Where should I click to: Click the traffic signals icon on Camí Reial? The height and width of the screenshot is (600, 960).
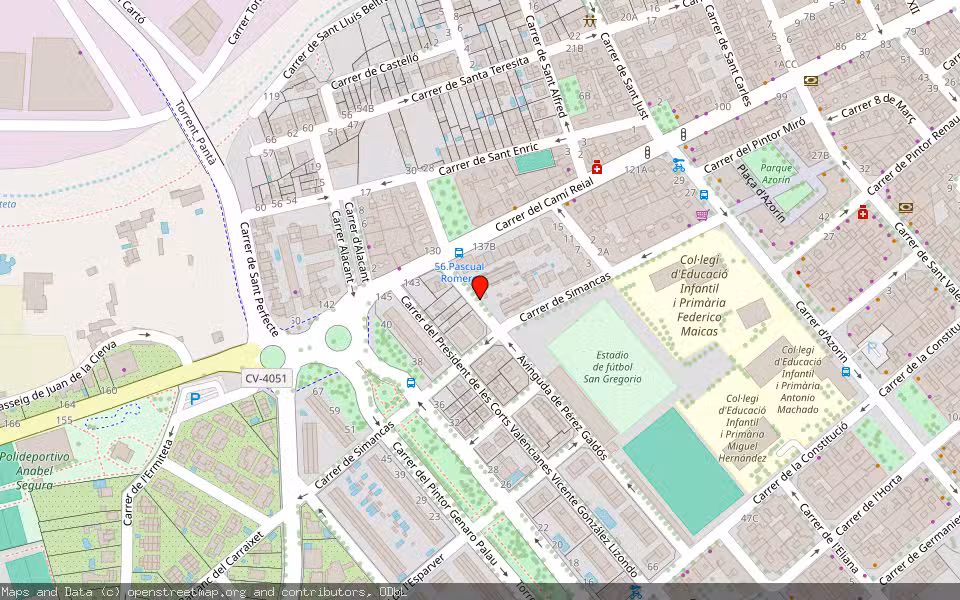click(x=646, y=153)
